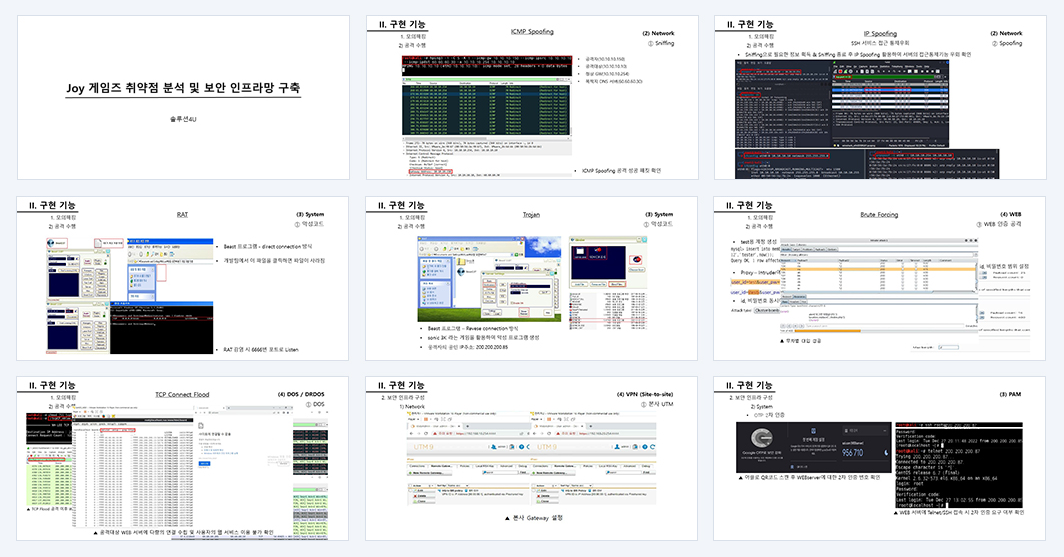Select the PAM OTP slide thumbnail
Image resolution: width=1064 pixels, height=557 pixels.
880,459
